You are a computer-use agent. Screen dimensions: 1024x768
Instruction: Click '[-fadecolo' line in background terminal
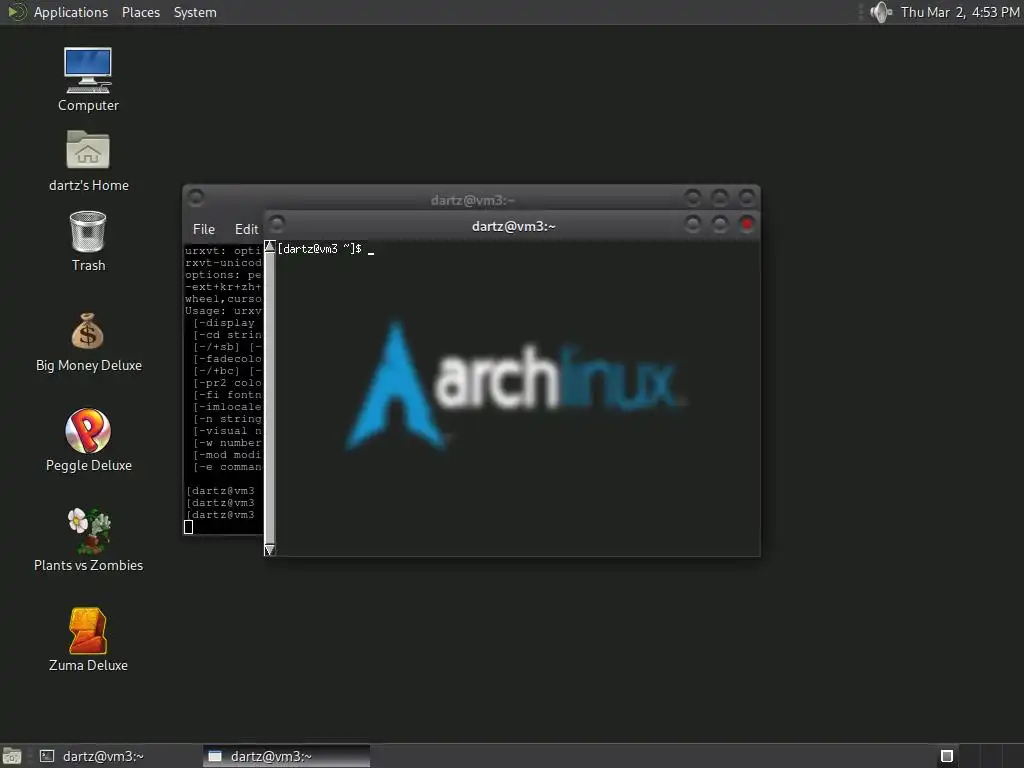point(227,359)
